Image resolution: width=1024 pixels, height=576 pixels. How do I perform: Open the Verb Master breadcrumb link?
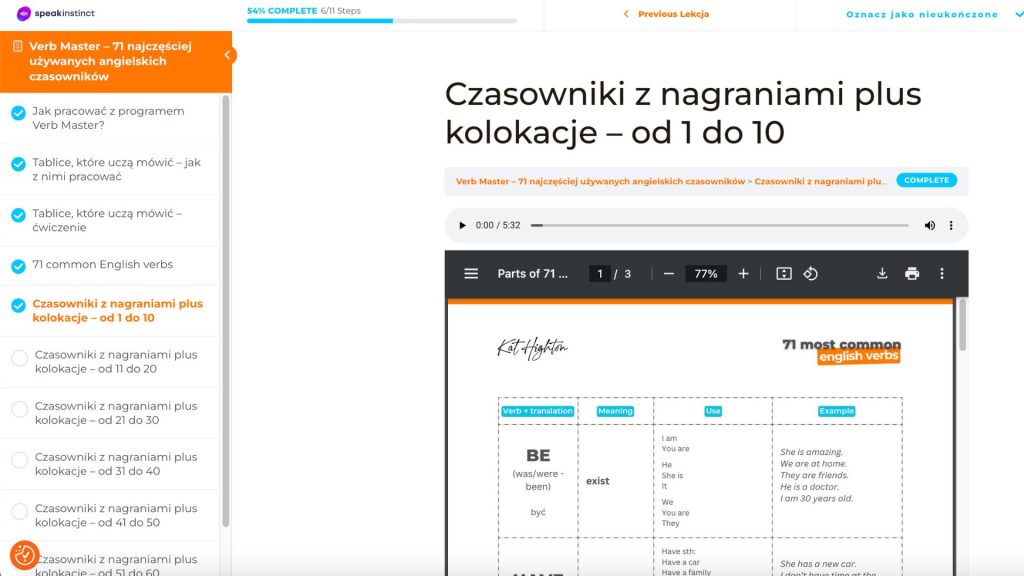pos(600,182)
